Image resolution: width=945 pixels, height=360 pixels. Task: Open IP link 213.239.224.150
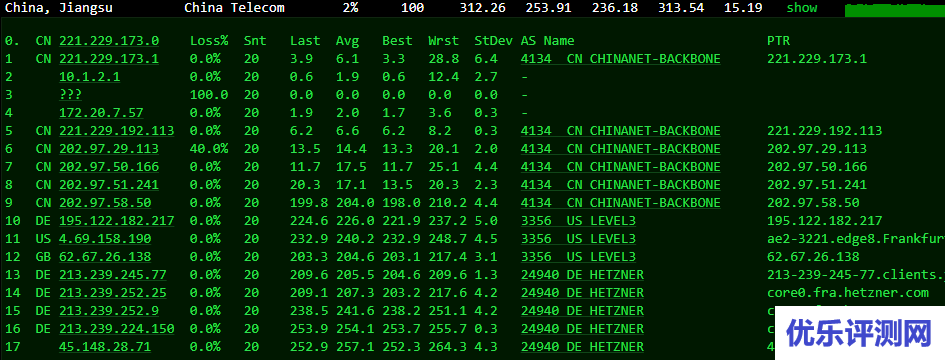[117, 329]
